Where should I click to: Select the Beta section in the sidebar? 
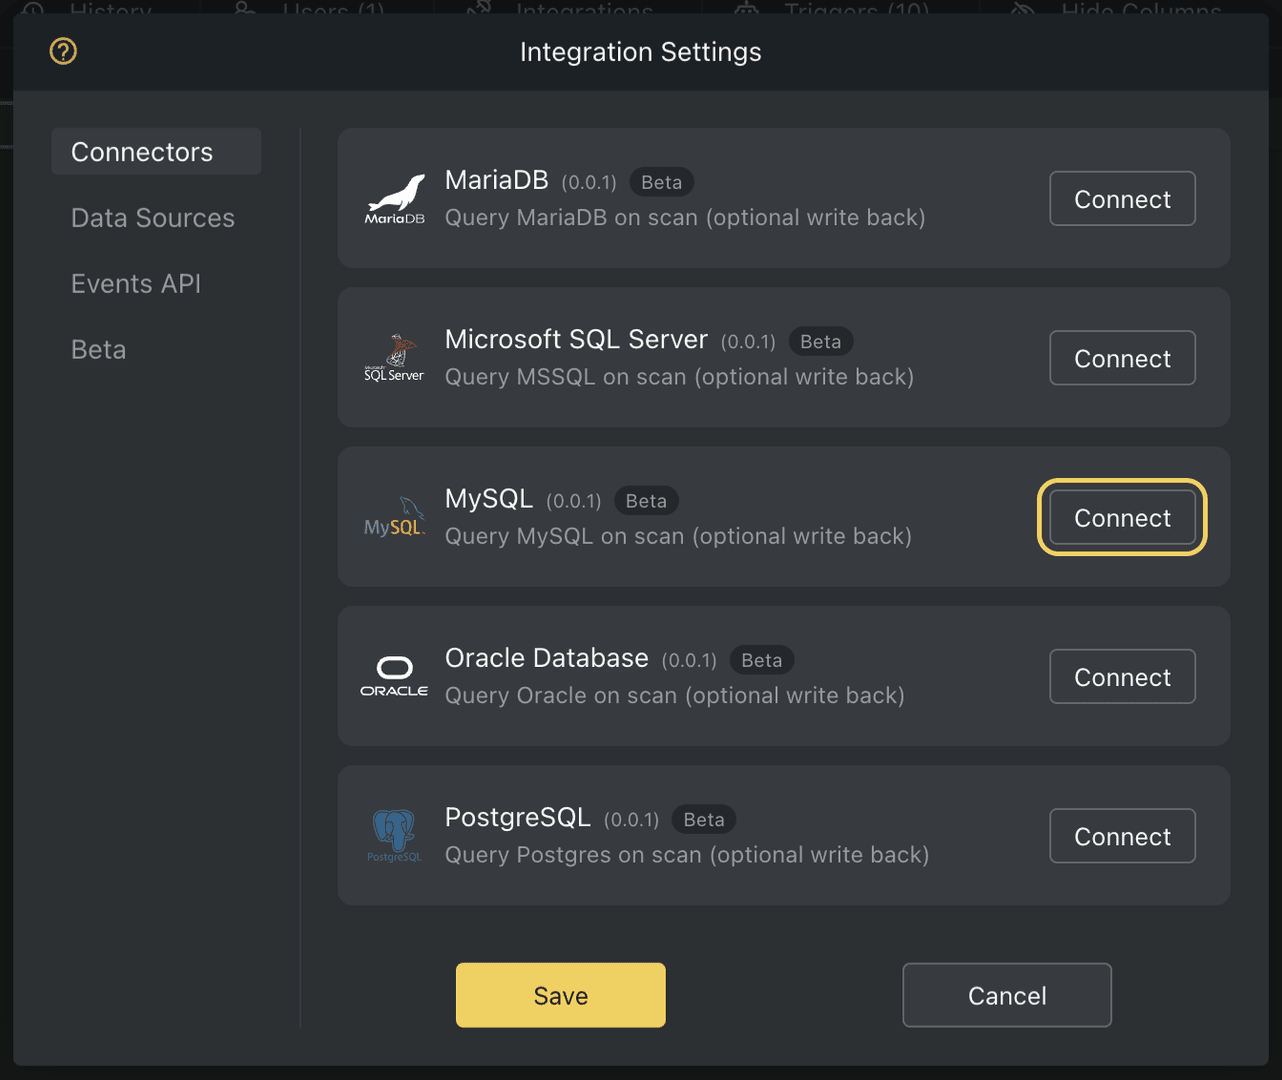click(x=98, y=349)
